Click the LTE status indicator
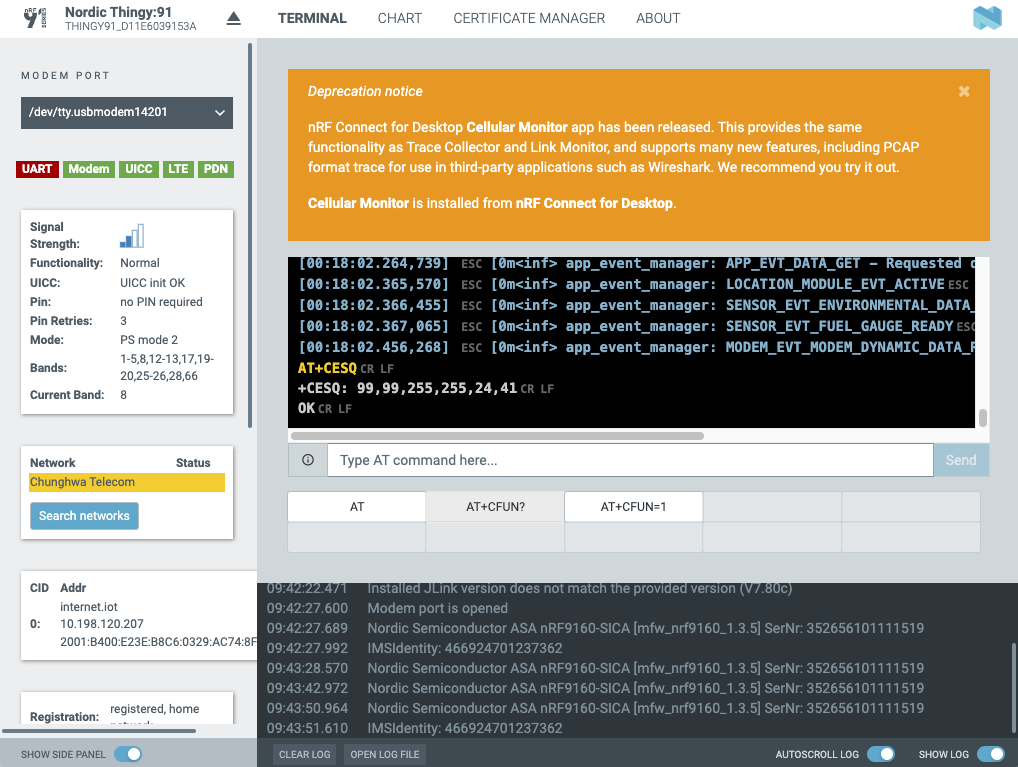The width and height of the screenshot is (1018, 767). 178,169
